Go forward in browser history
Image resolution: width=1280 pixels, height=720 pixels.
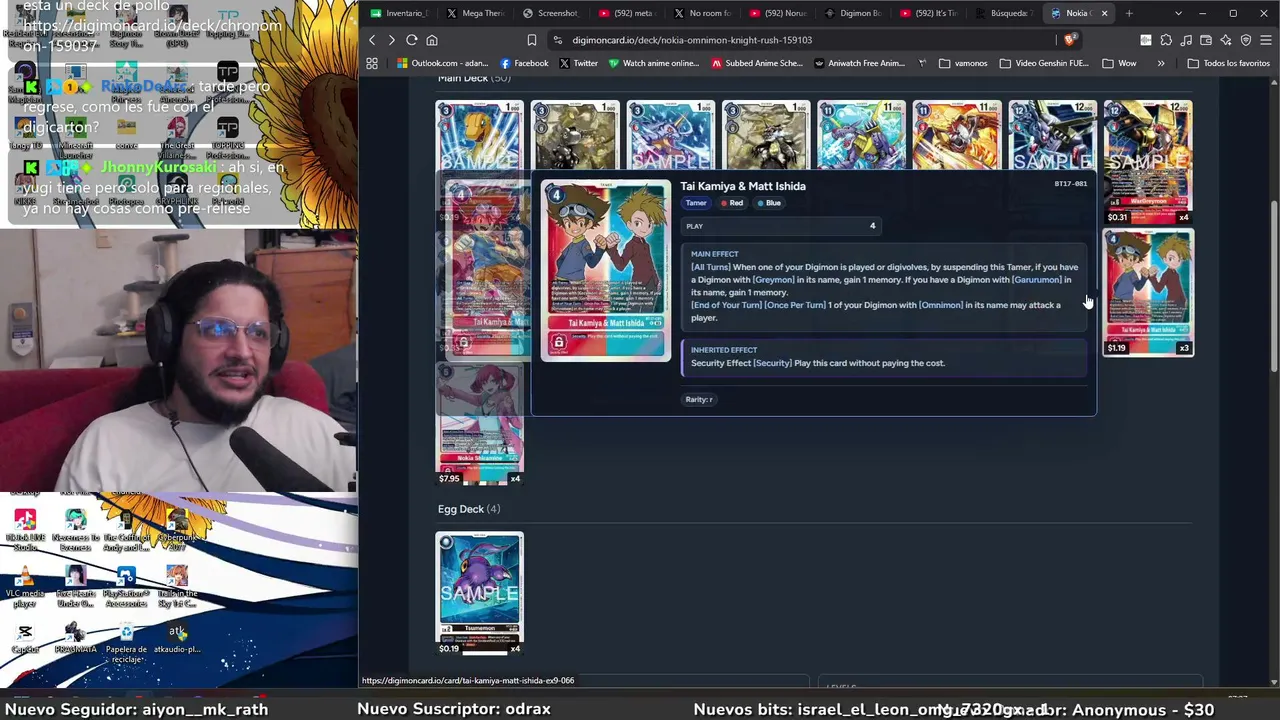pyautogui.click(x=391, y=40)
